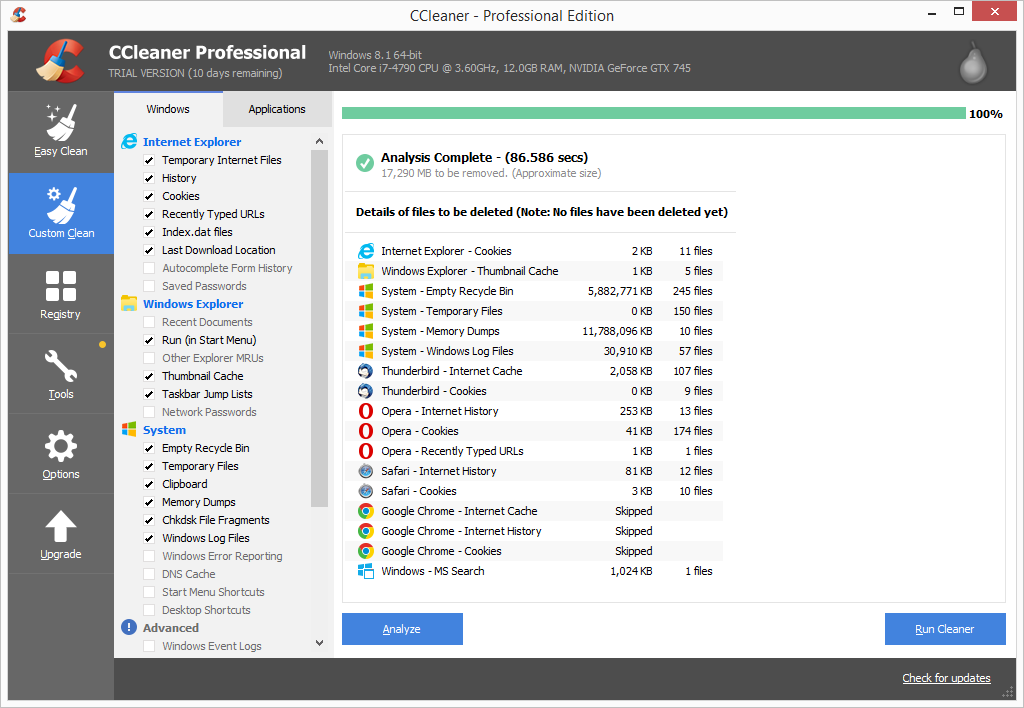This screenshot has width=1024, height=708.
Task: Select the Windows tab
Action: tap(168, 108)
